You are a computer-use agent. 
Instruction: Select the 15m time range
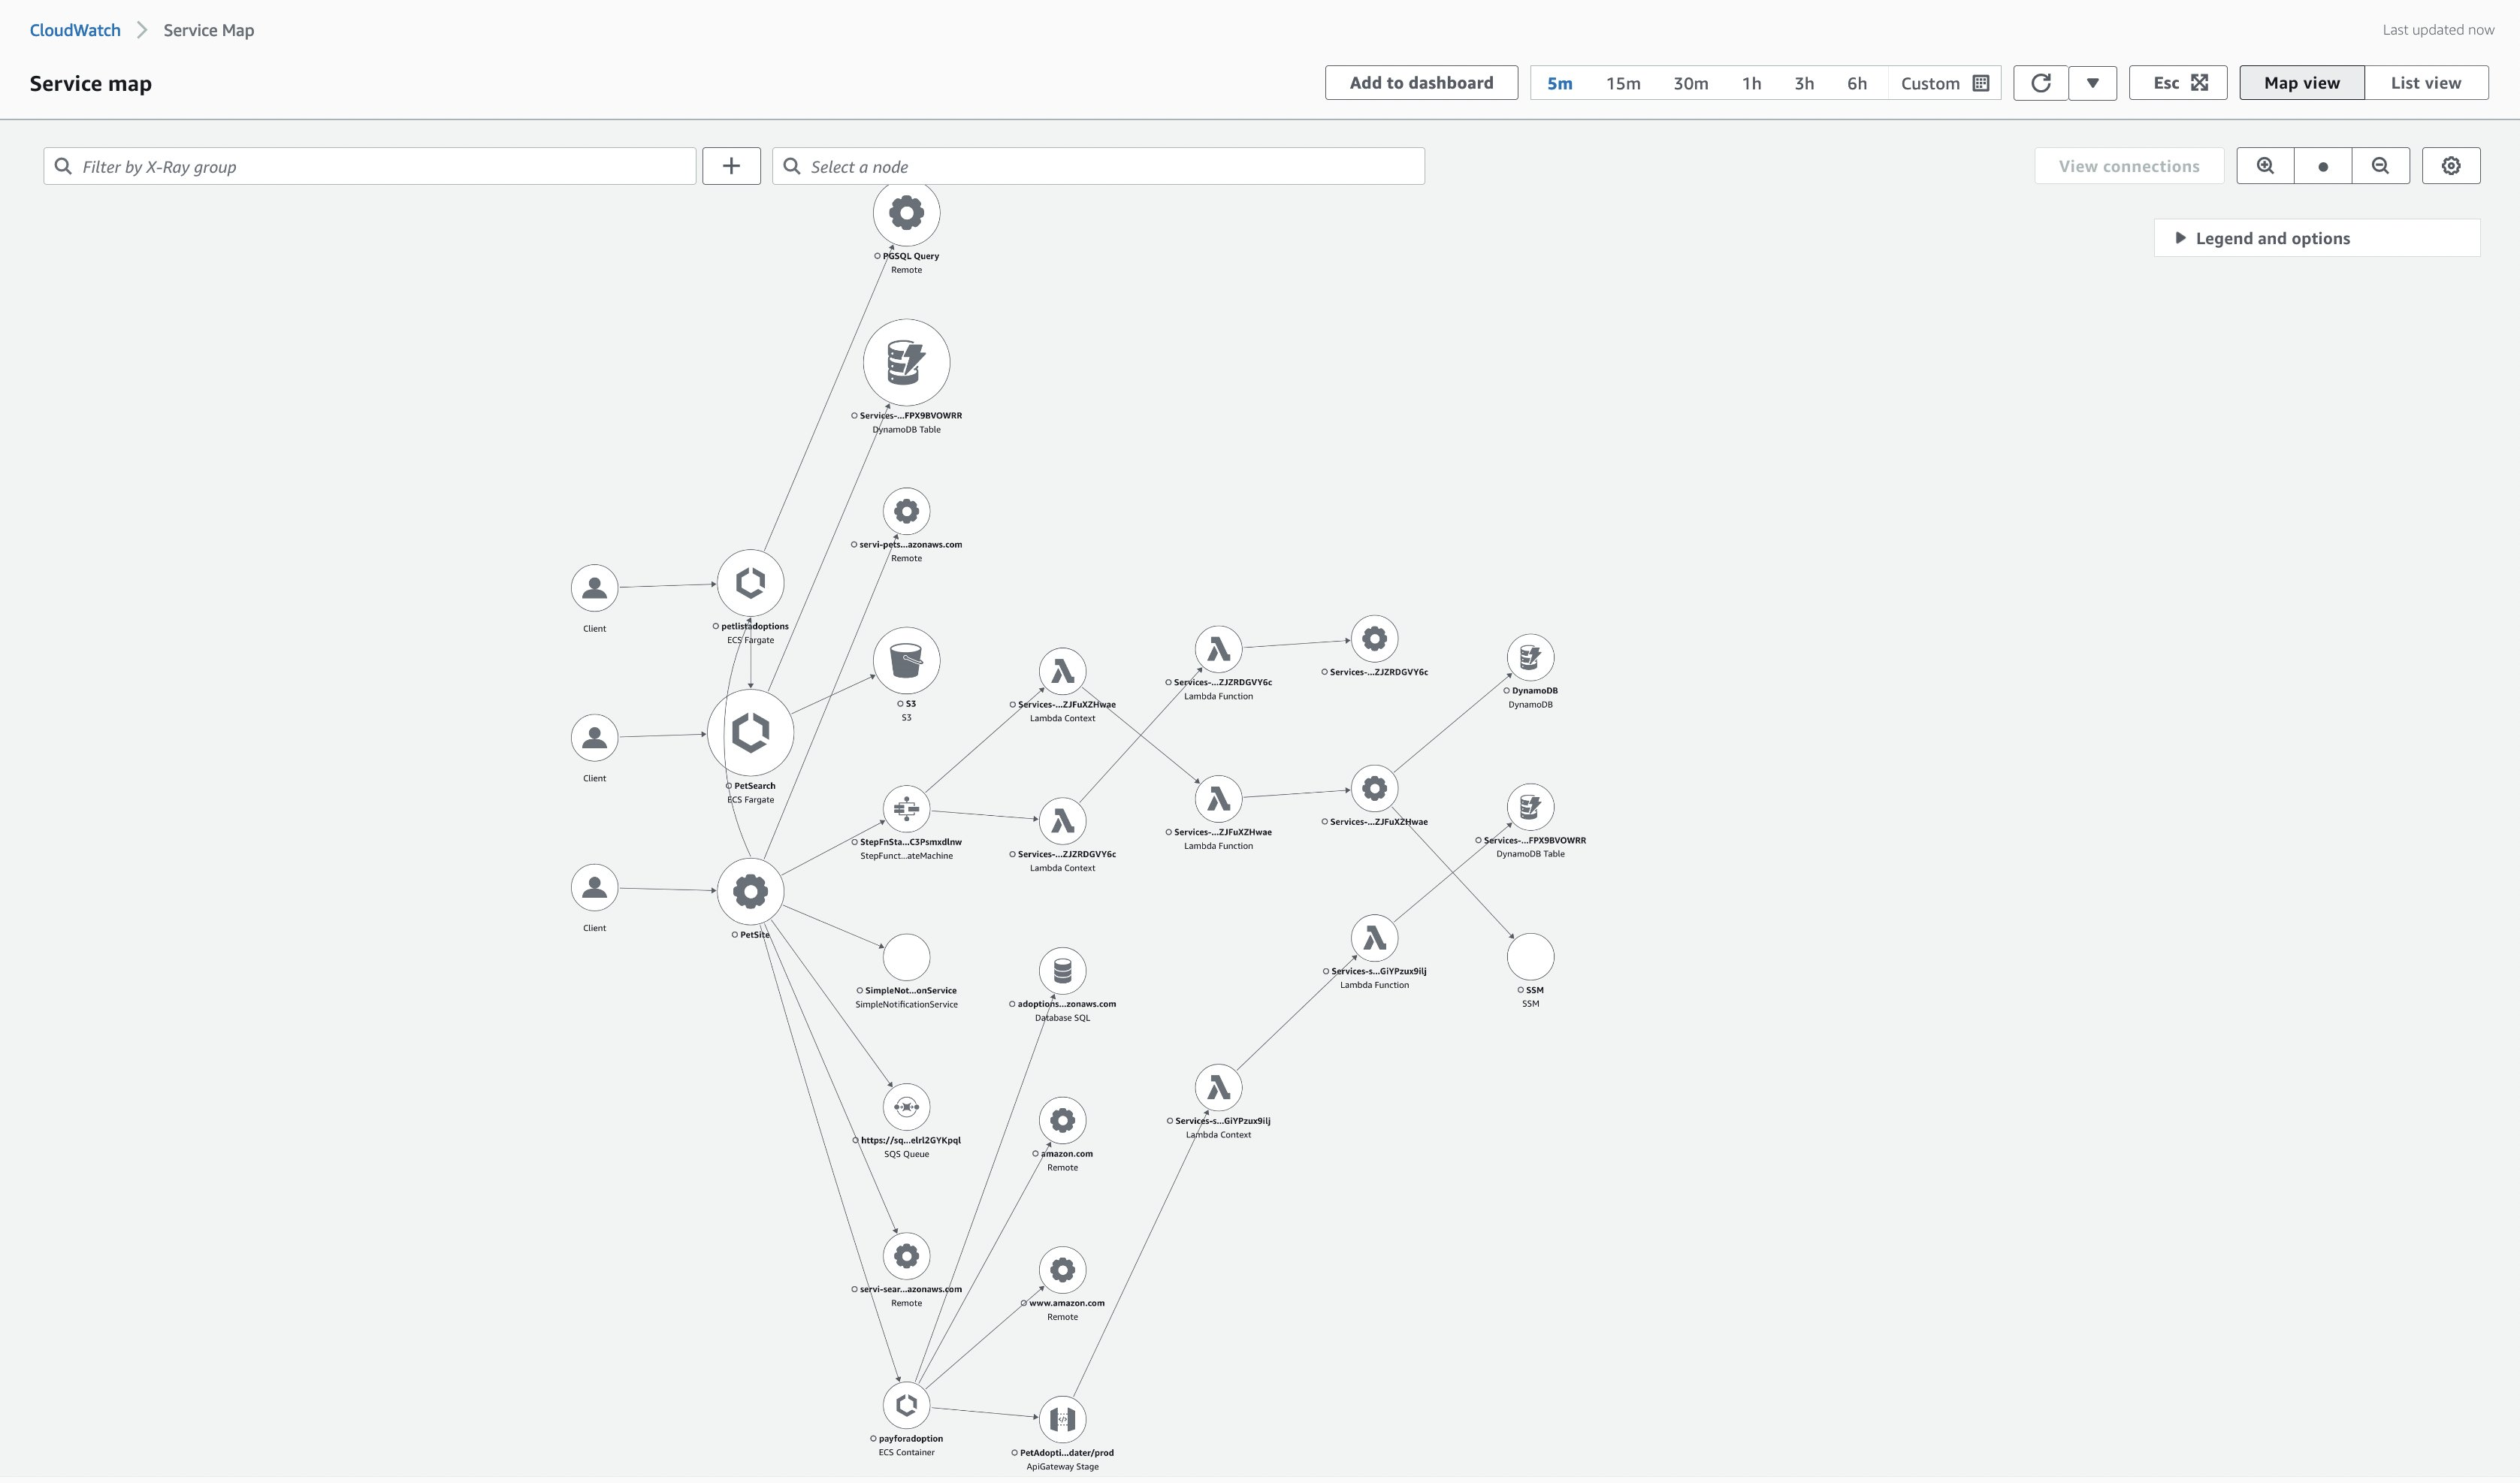(1621, 83)
